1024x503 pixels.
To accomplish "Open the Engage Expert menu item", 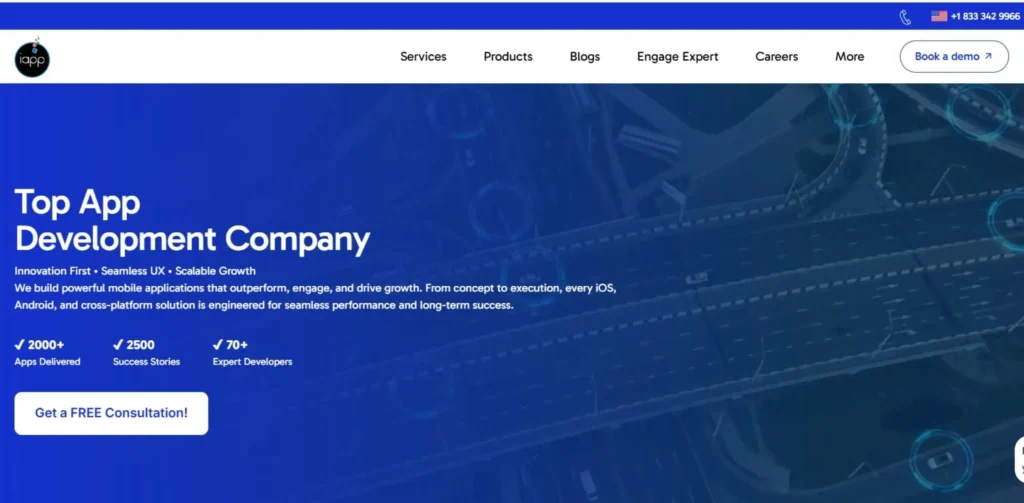I will click(x=677, y=57).
